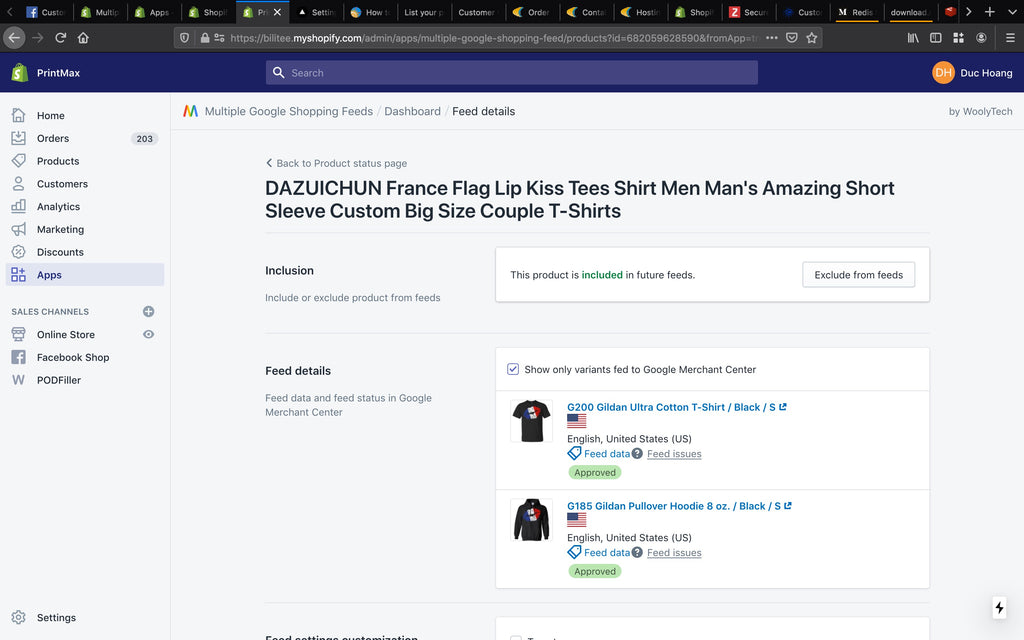Open a new browser tab with plus
The width and height of the screenshot is (1024, 640).
coord(990,12)
